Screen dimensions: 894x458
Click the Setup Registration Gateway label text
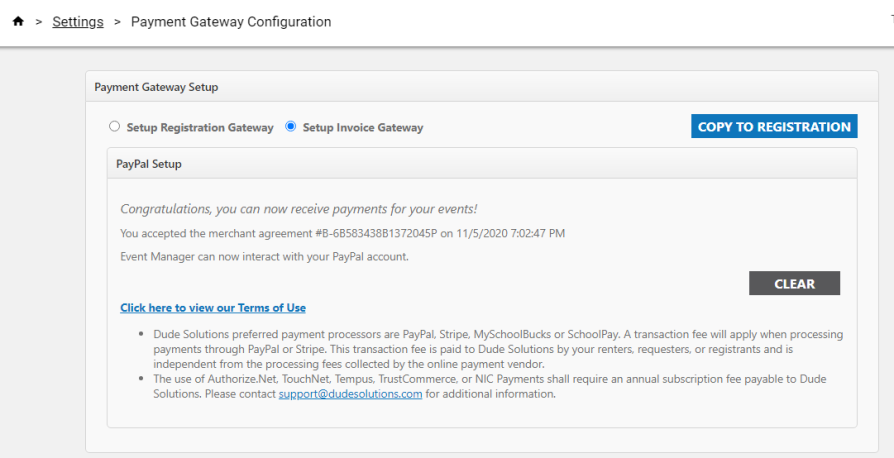200,128
